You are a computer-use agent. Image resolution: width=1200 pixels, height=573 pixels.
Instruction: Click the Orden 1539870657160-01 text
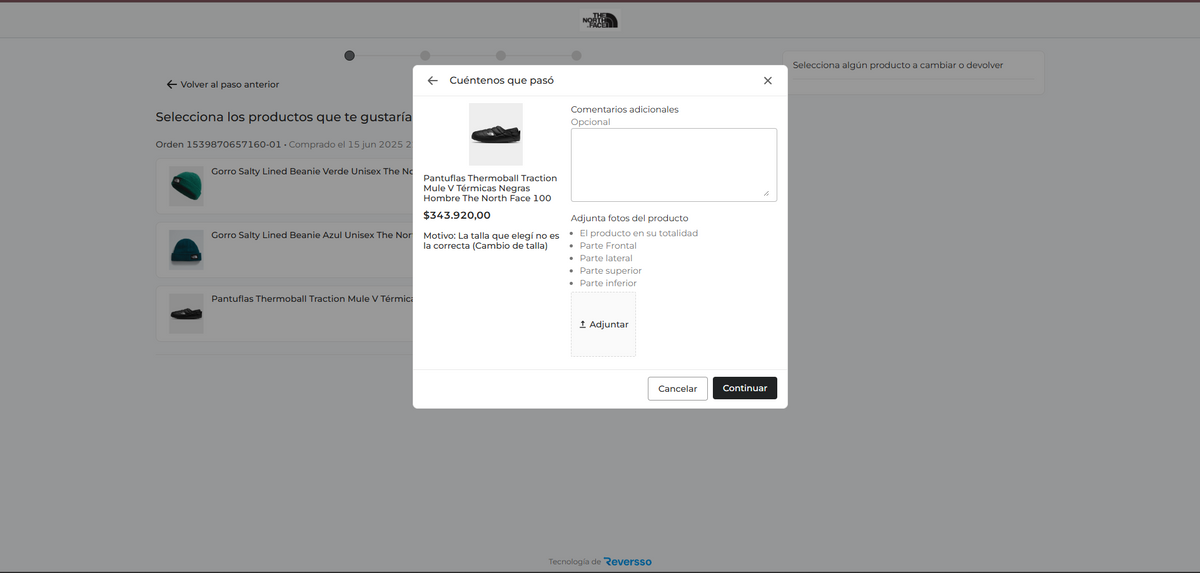219,144
